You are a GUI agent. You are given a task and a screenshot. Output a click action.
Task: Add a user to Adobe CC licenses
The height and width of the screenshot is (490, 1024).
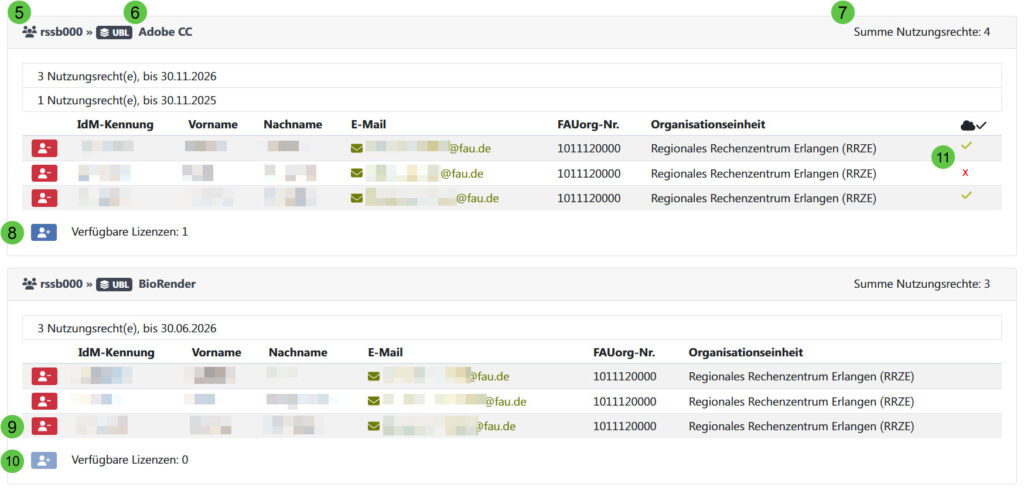44,232
